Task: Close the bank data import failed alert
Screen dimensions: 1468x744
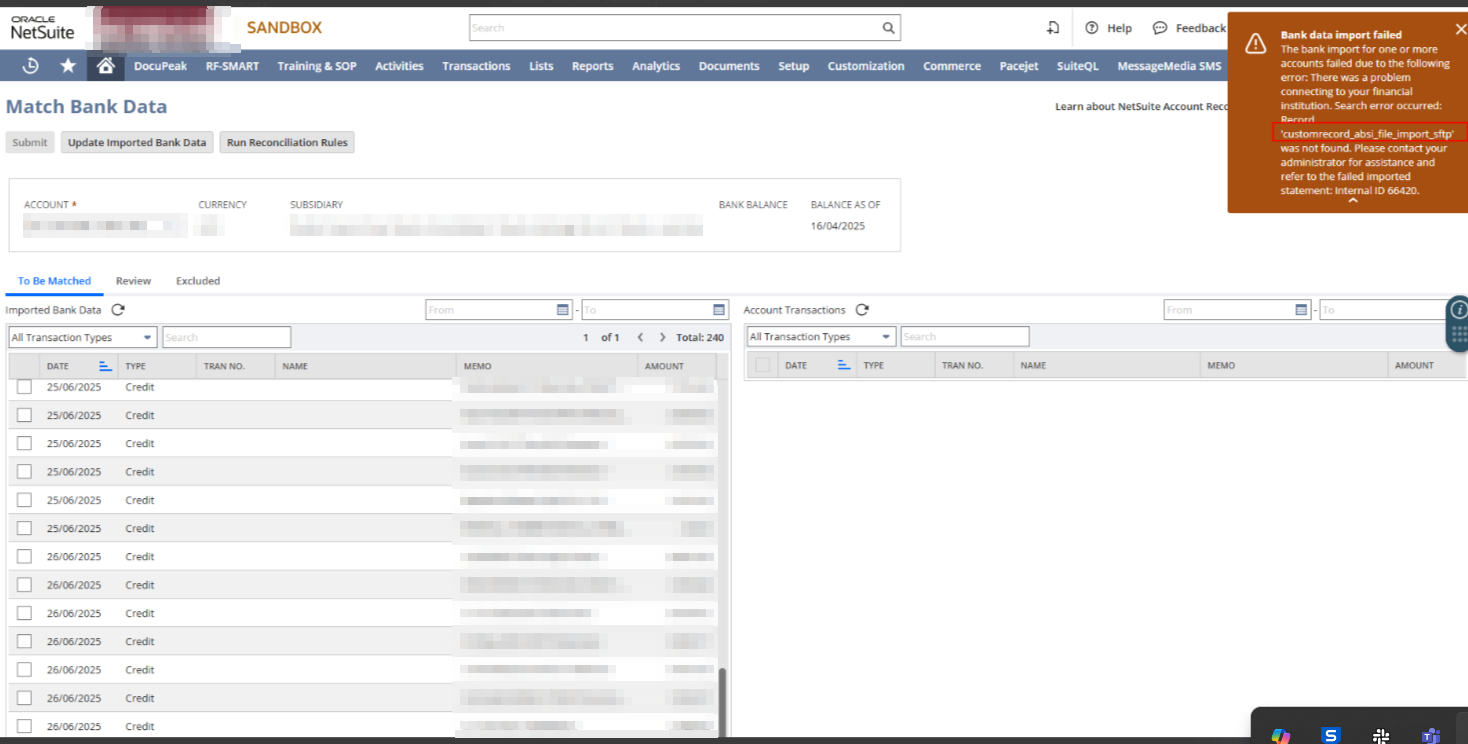Action: 1460,29
